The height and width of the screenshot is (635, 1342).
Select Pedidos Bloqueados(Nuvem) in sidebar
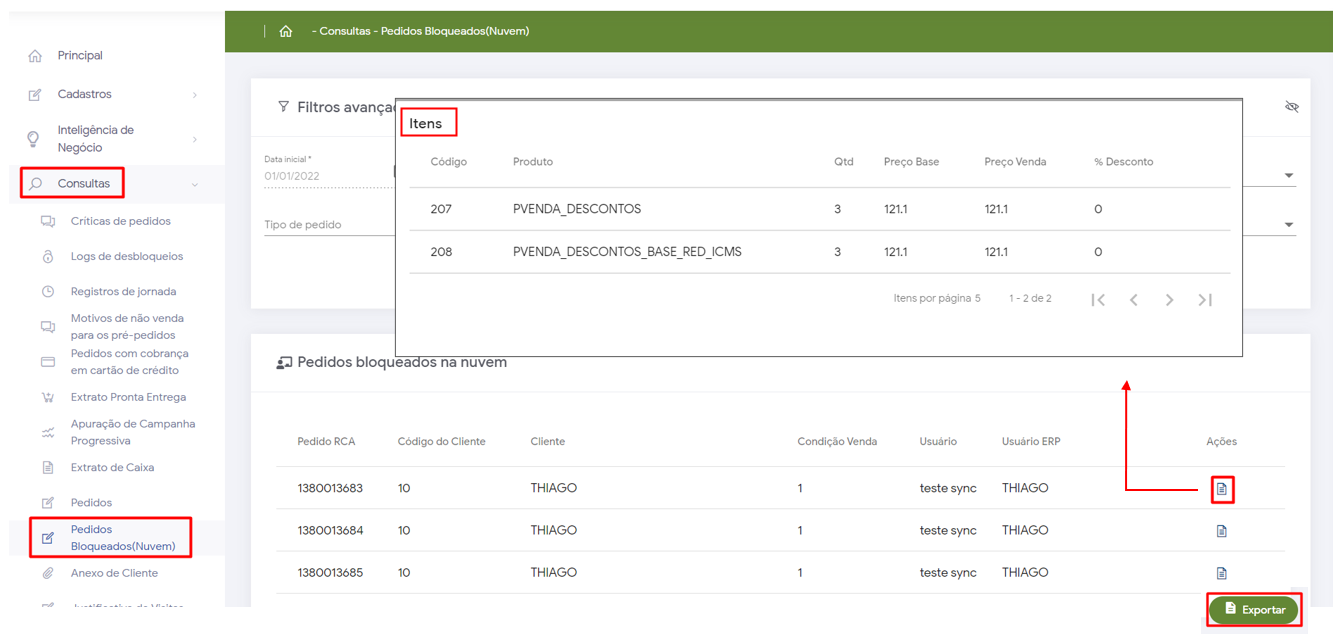coord(122,538)
